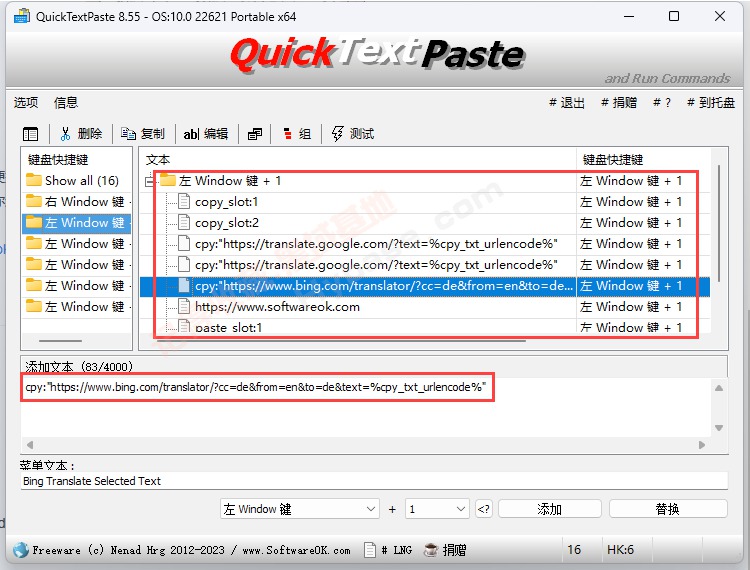Click the # 到托盘 menu item
The height and width of the screenshot is (570, 750).
pos(710,103)
